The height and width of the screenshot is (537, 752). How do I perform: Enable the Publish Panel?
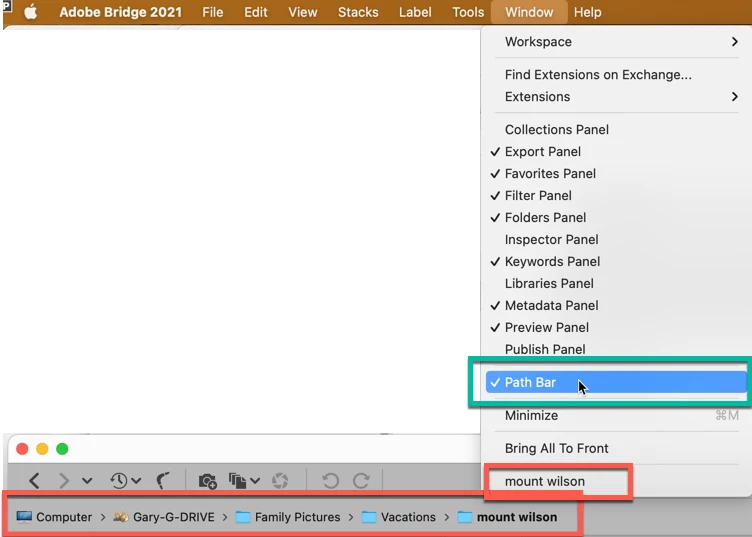(x=616, y=350)
